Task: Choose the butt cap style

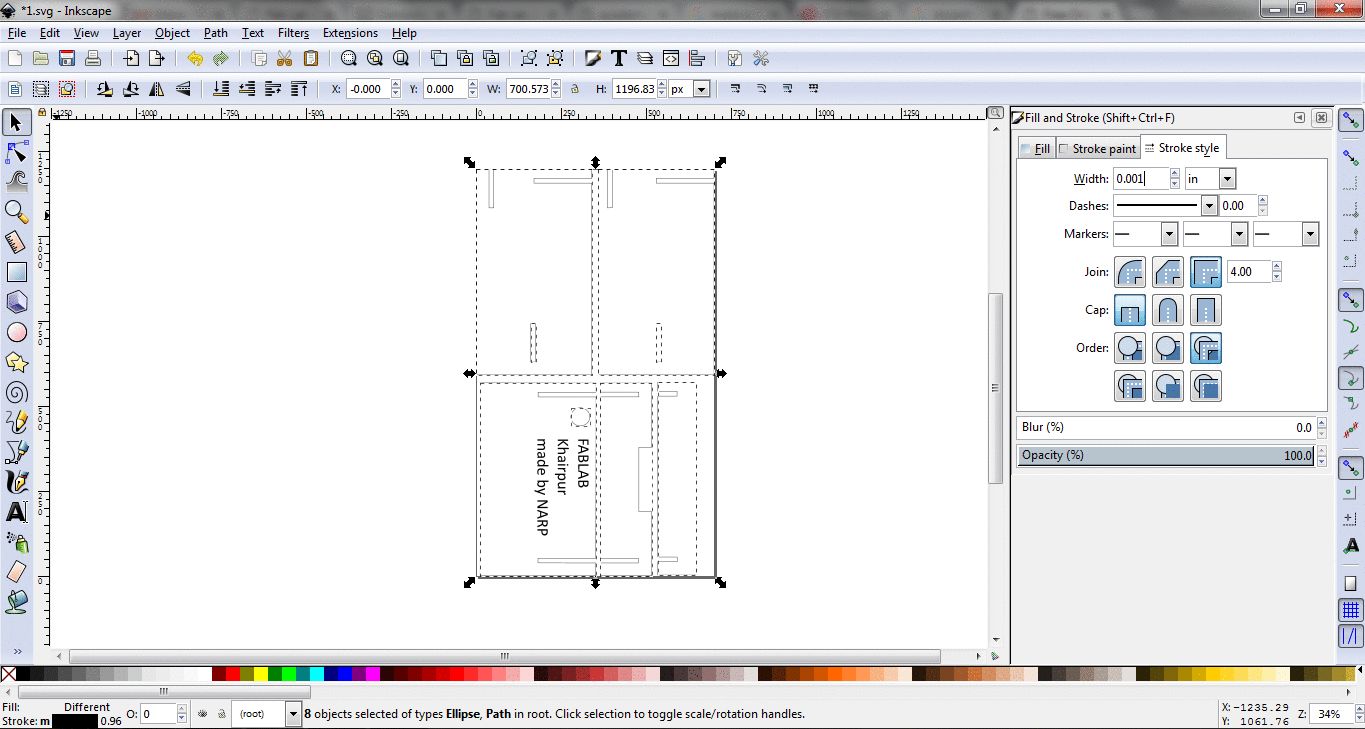Action: click(1130, 310)
